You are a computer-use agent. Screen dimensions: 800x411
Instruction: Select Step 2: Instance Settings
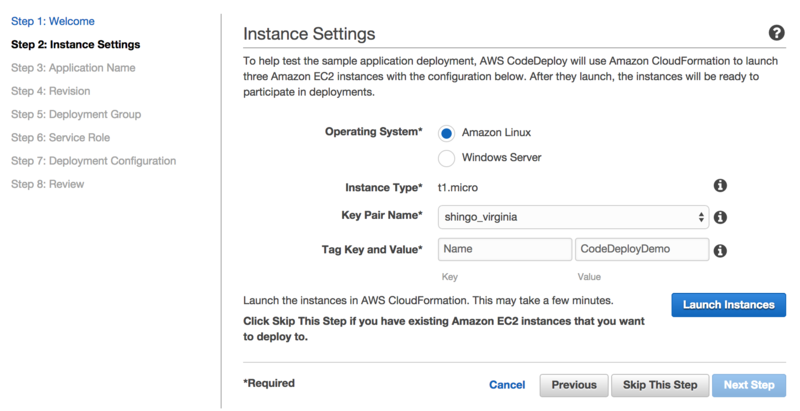click(76, 44)
